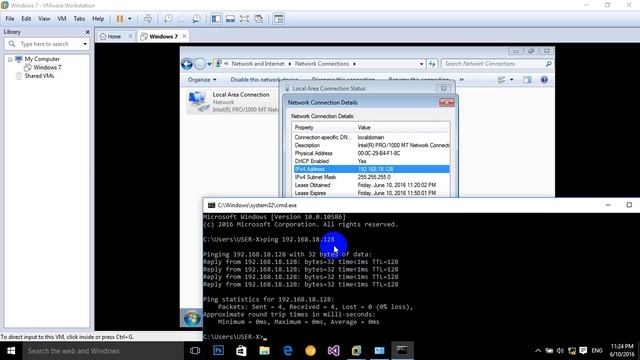Select the Physical Address row
Viewport: 640px width, 360px height.
coord(371,153)
